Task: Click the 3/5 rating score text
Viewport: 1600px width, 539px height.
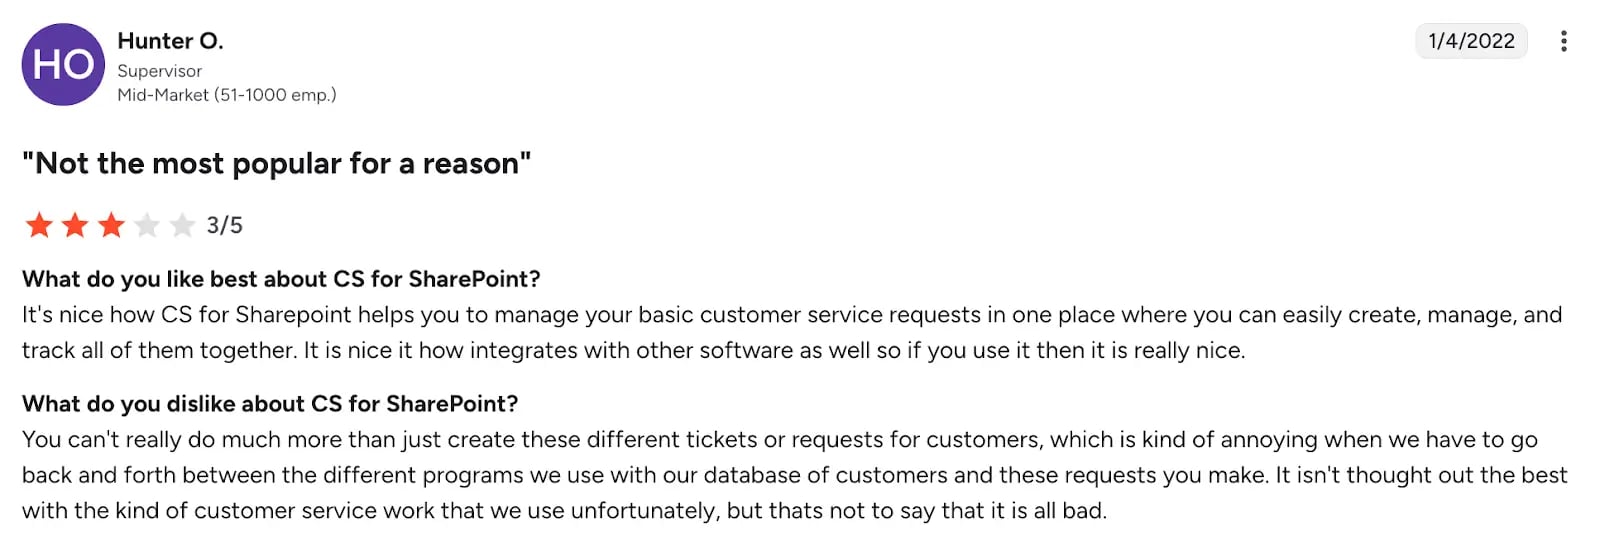Action: tap(225, 226)
